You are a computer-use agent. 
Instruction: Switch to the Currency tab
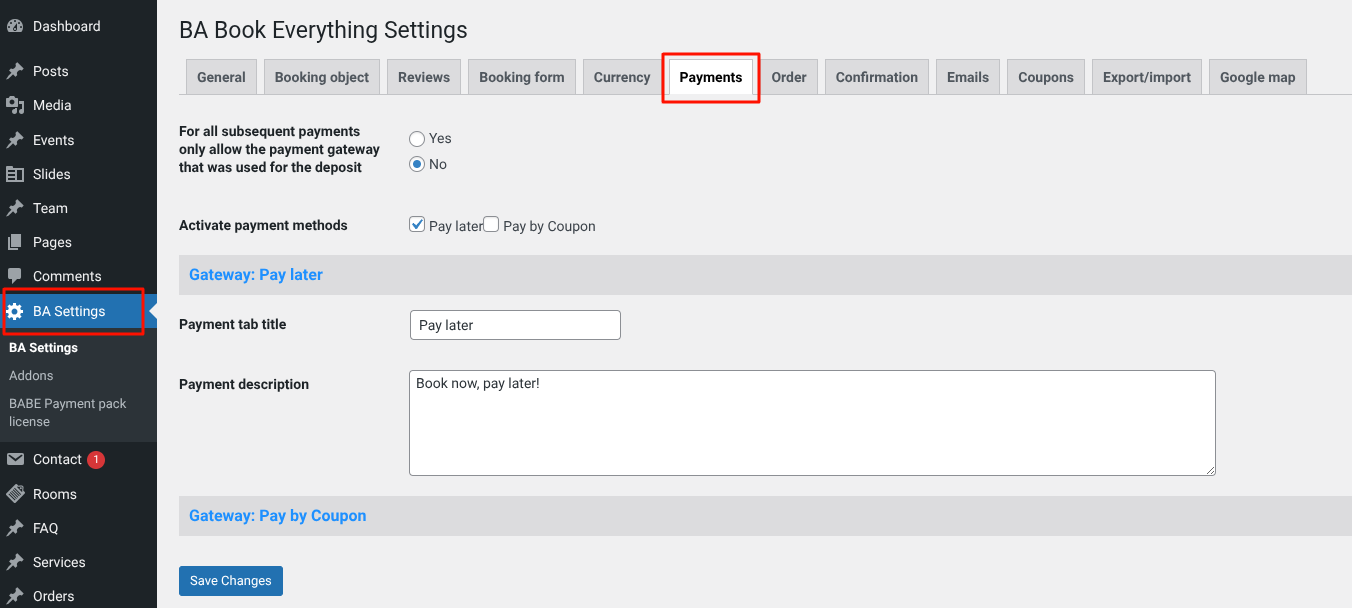tap(622, 77)
